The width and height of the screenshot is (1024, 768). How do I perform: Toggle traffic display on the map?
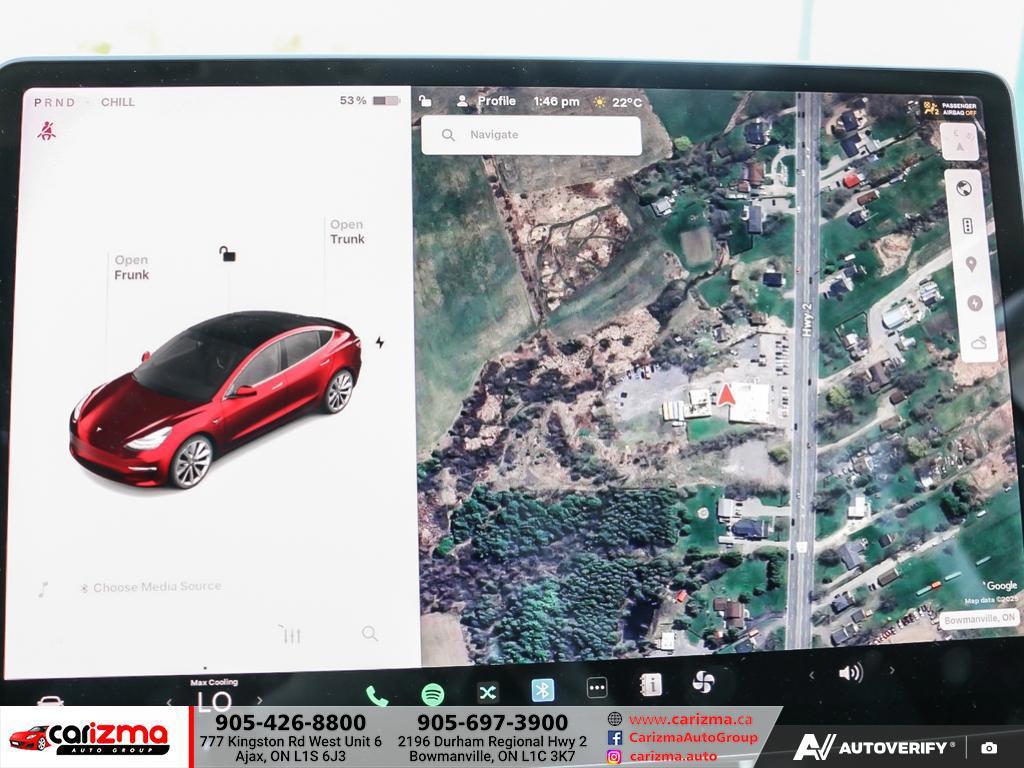pos(967,226)
